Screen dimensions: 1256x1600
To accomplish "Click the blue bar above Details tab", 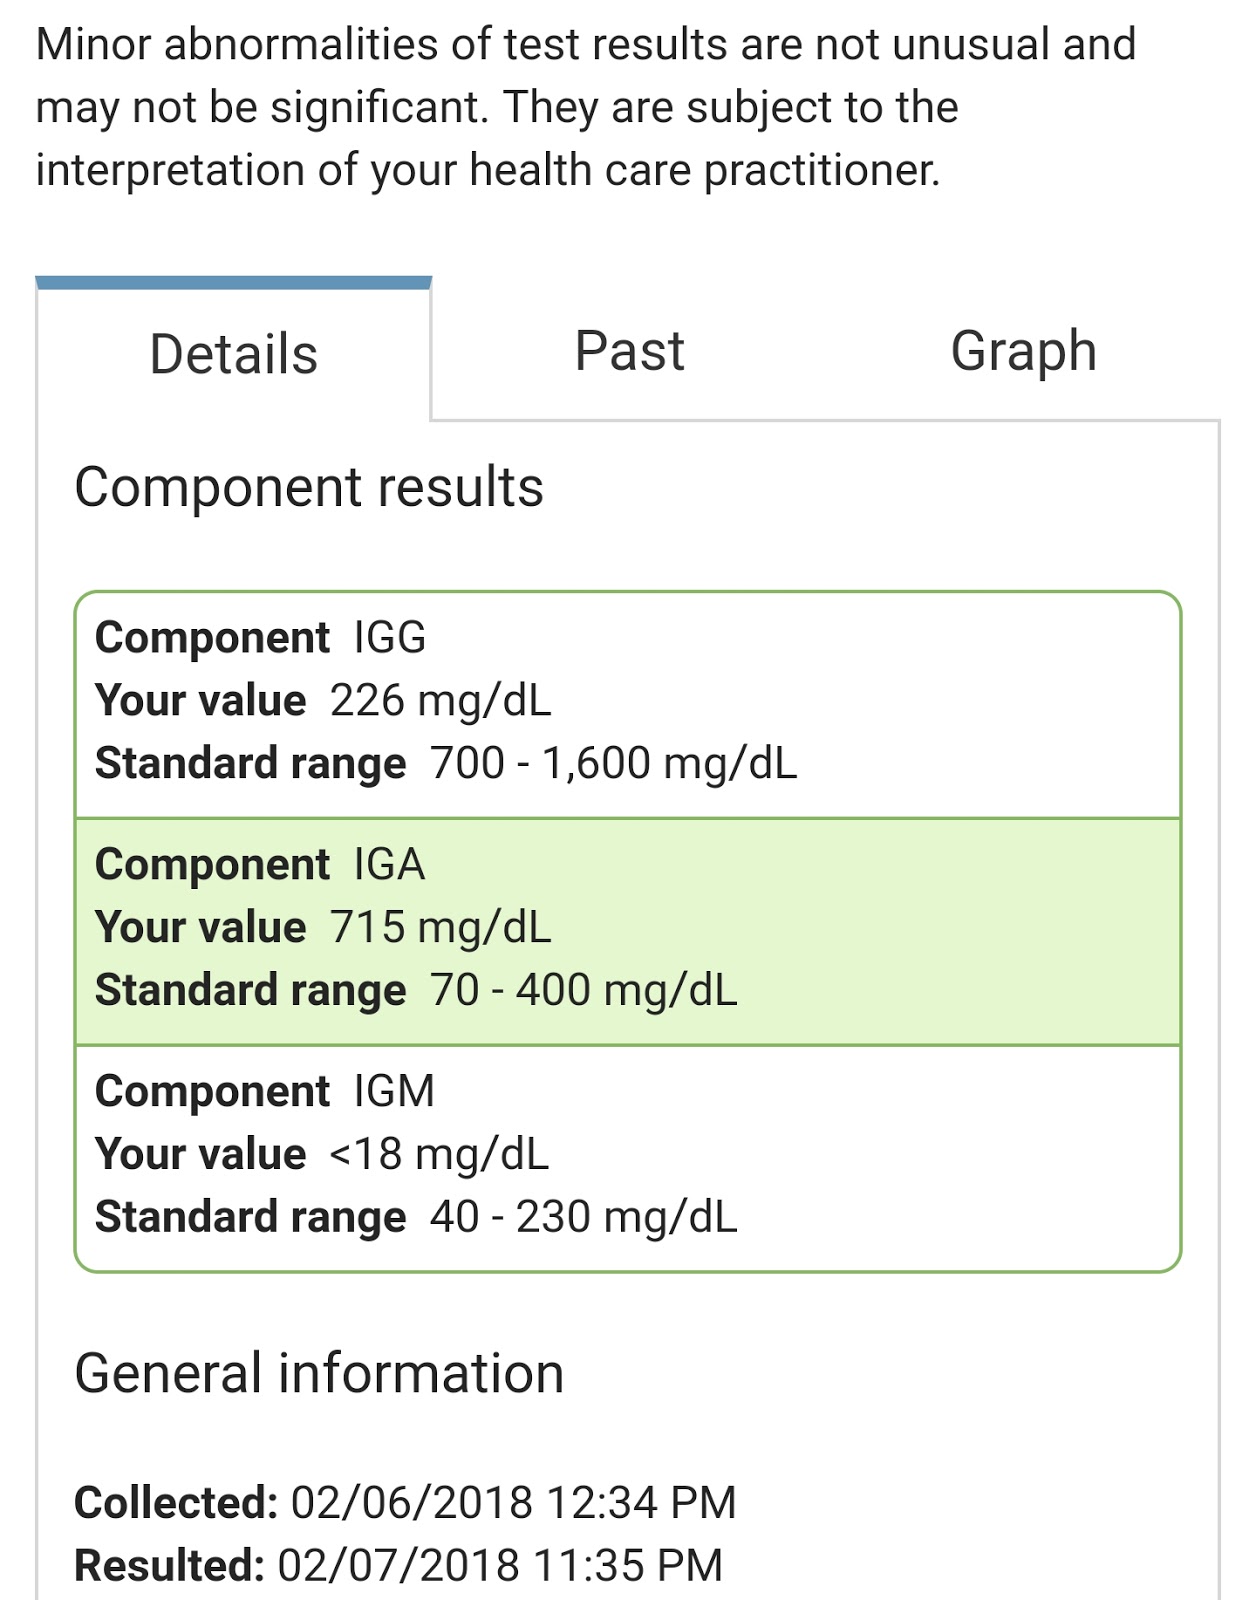I will pos(233,283).
